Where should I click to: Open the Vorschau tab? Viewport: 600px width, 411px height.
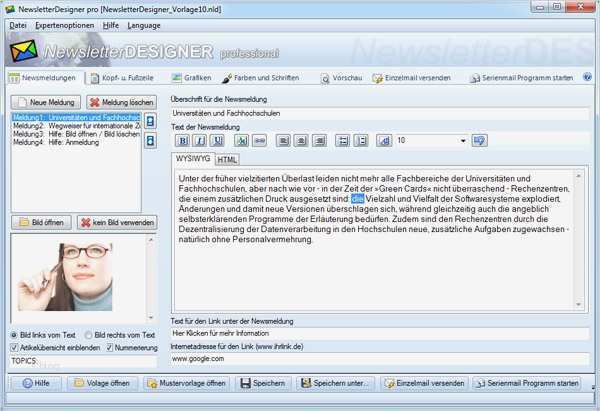[x=341, y=78]
